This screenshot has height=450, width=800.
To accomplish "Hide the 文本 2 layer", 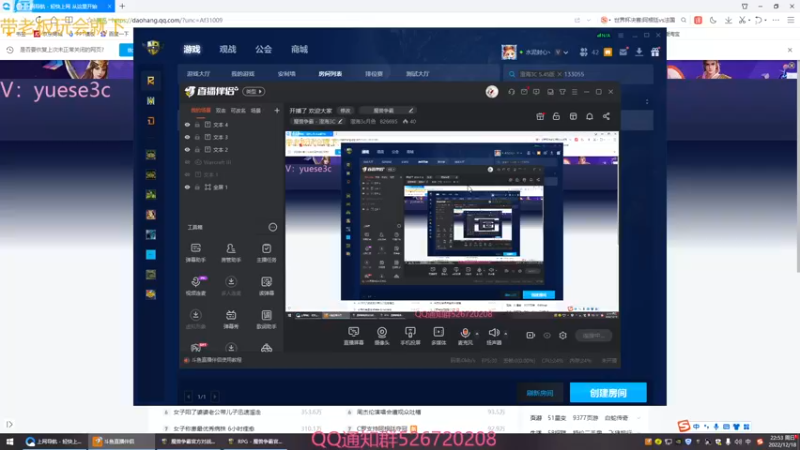I will tap(187, 149).
